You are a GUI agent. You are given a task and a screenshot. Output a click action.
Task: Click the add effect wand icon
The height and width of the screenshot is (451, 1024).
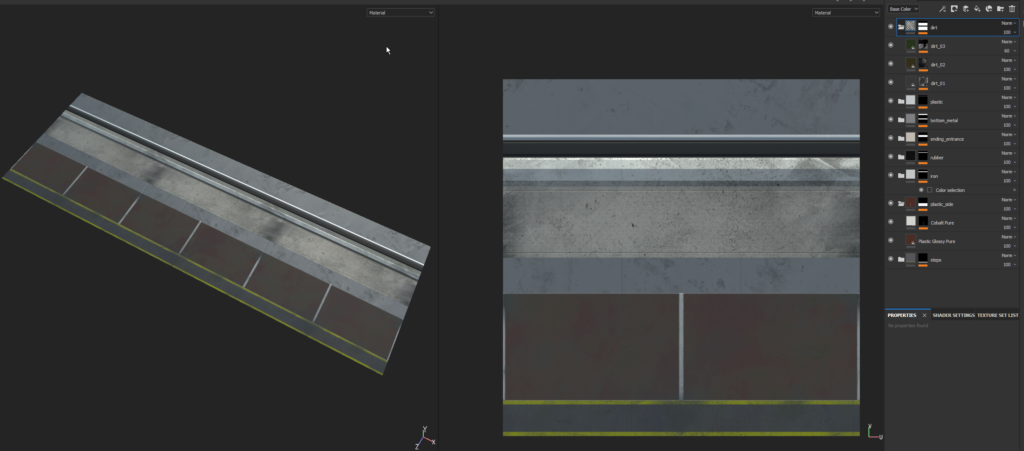click(942, 8)
